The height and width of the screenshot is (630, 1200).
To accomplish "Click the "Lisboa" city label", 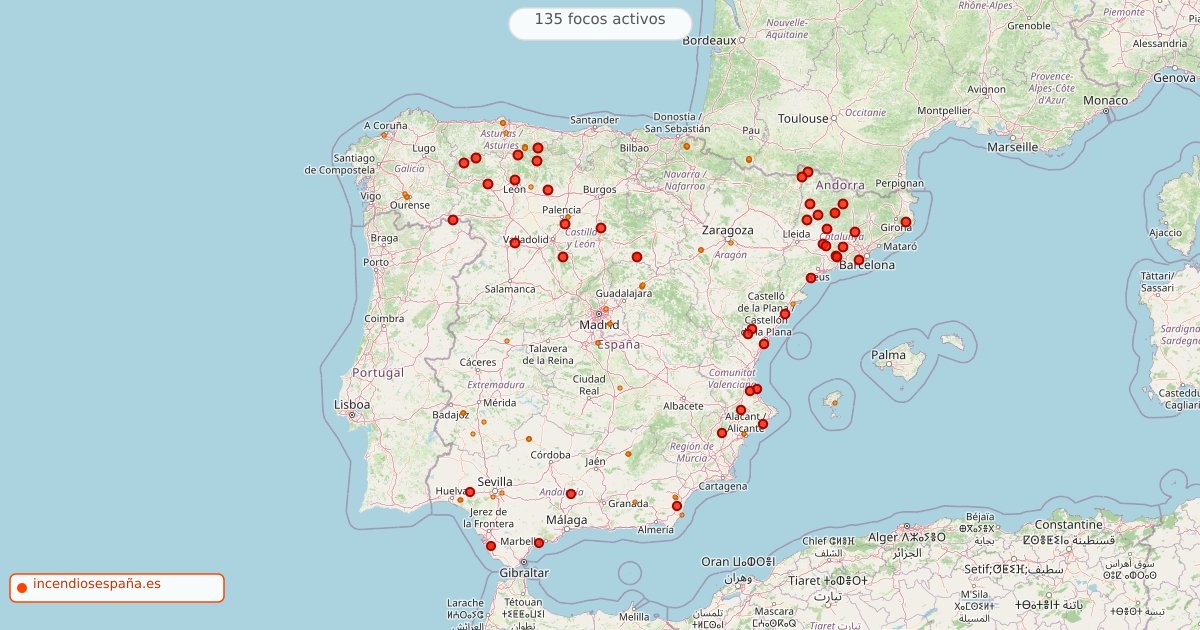I will click(x=352, y=405).
